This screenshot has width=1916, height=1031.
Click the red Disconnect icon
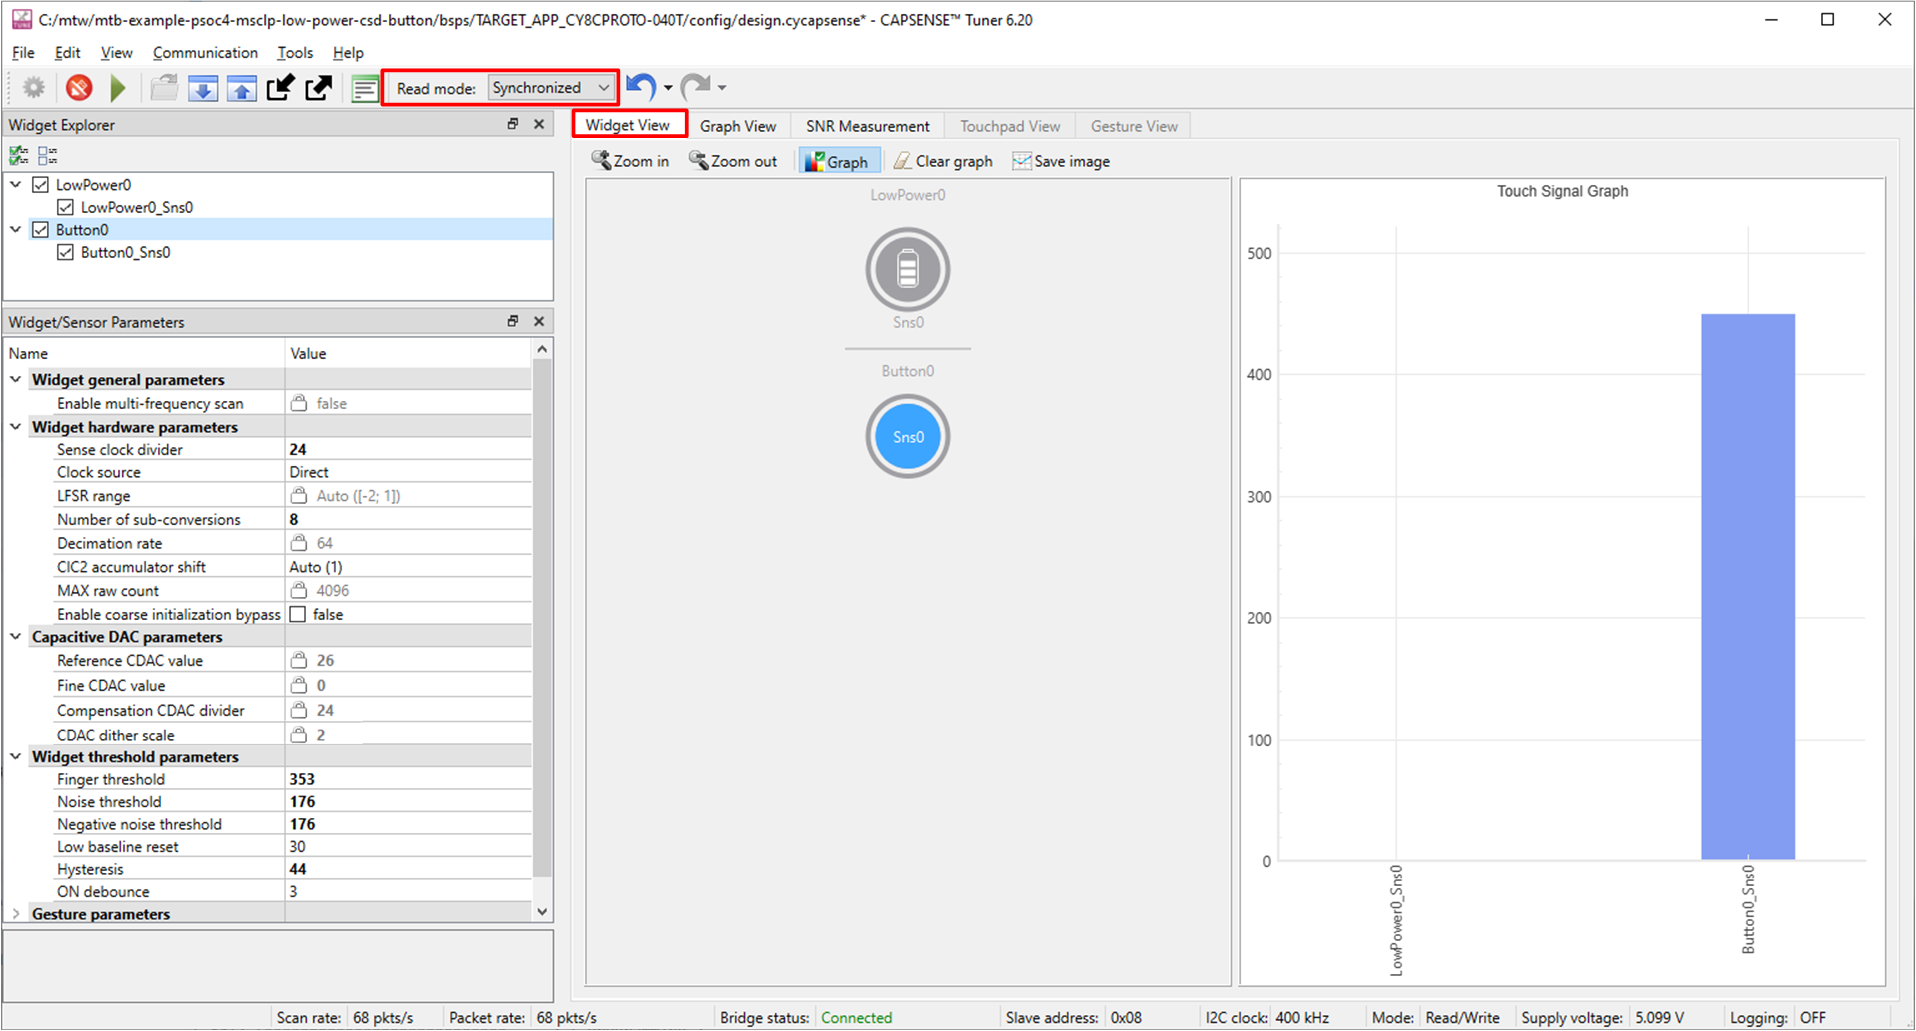pyautogui.click(x=79, y=88)
